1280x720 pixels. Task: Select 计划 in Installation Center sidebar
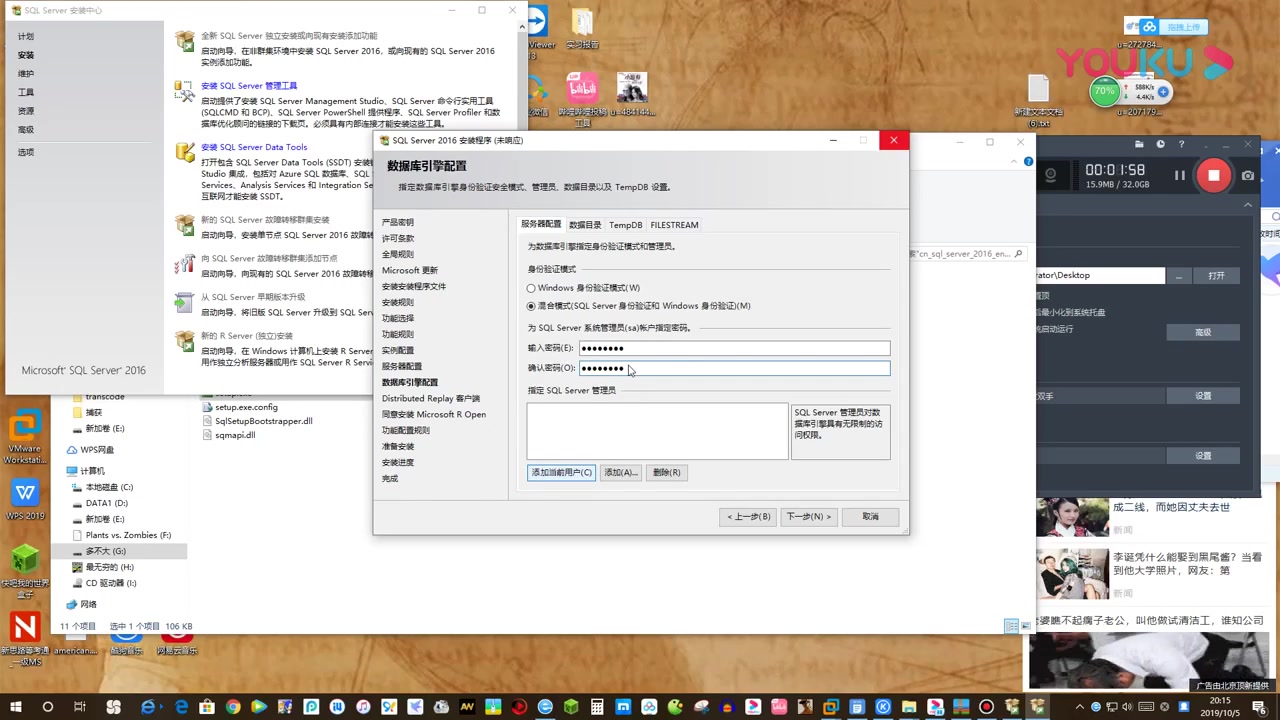(x=26, y=36)
